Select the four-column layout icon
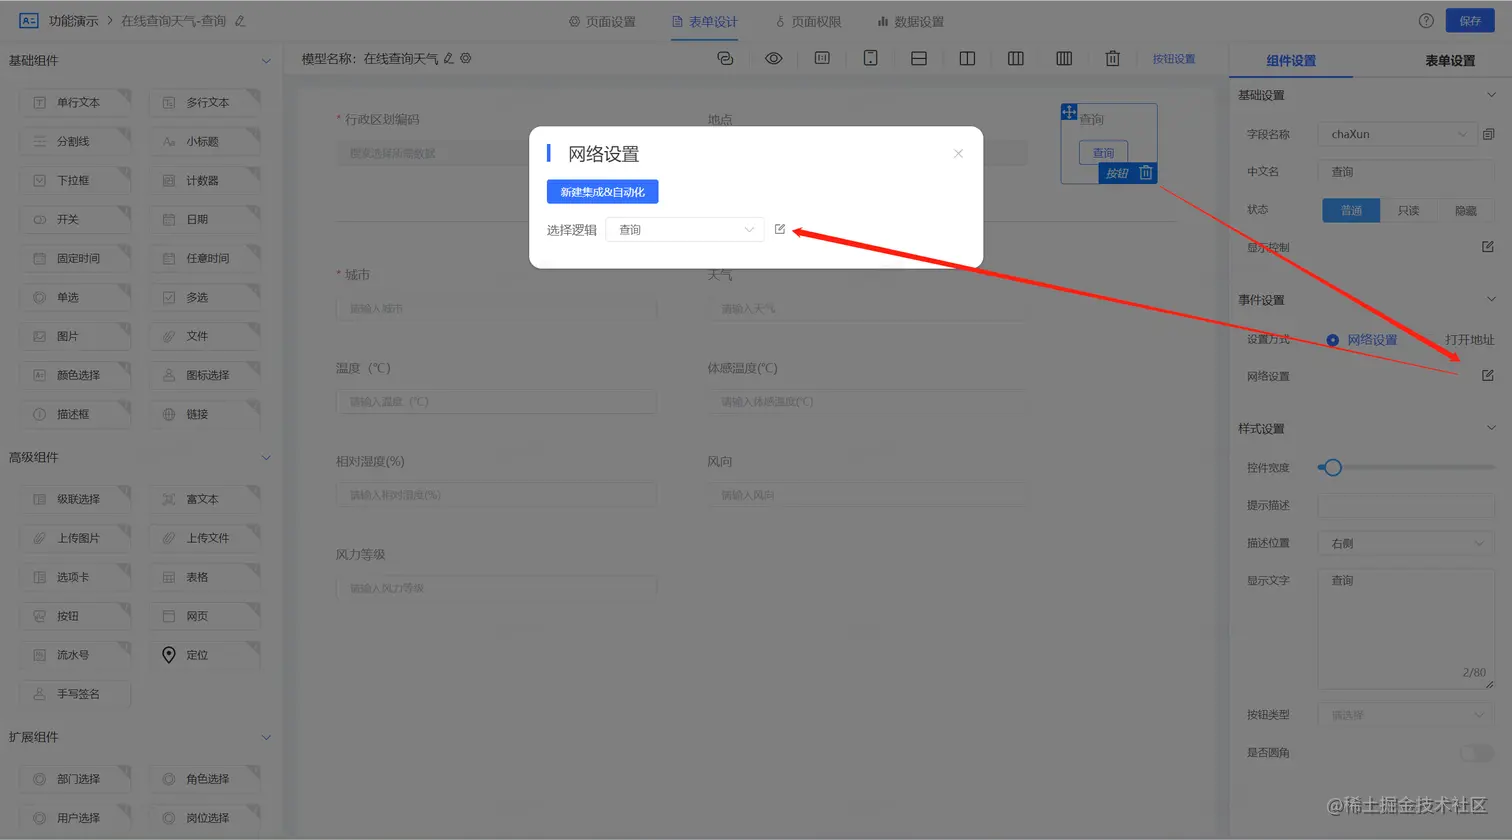Screen dimensions: 1512x840 [x=1064, y=59]
